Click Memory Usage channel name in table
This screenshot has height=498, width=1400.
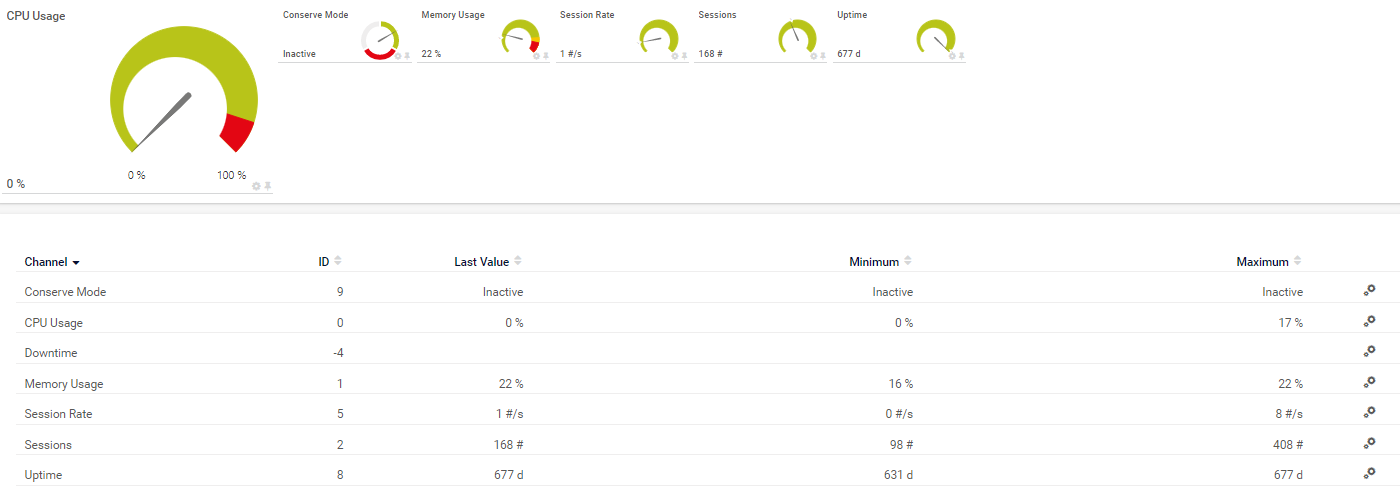pyautogui.click(x=64, y=383)
